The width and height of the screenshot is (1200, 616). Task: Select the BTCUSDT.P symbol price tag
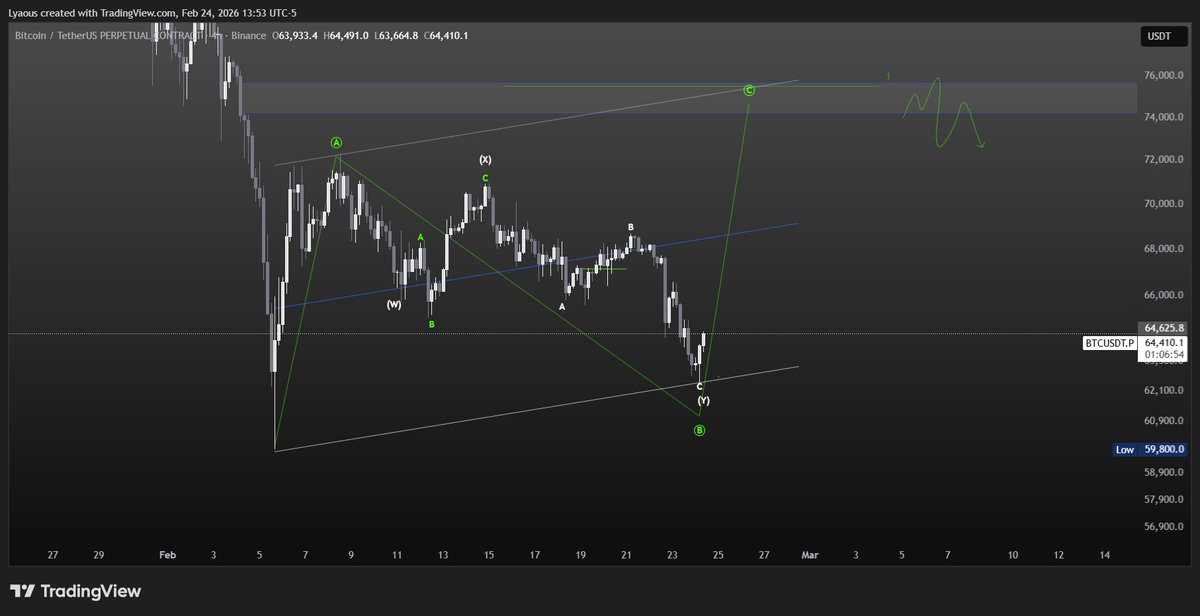[1111, 343]
